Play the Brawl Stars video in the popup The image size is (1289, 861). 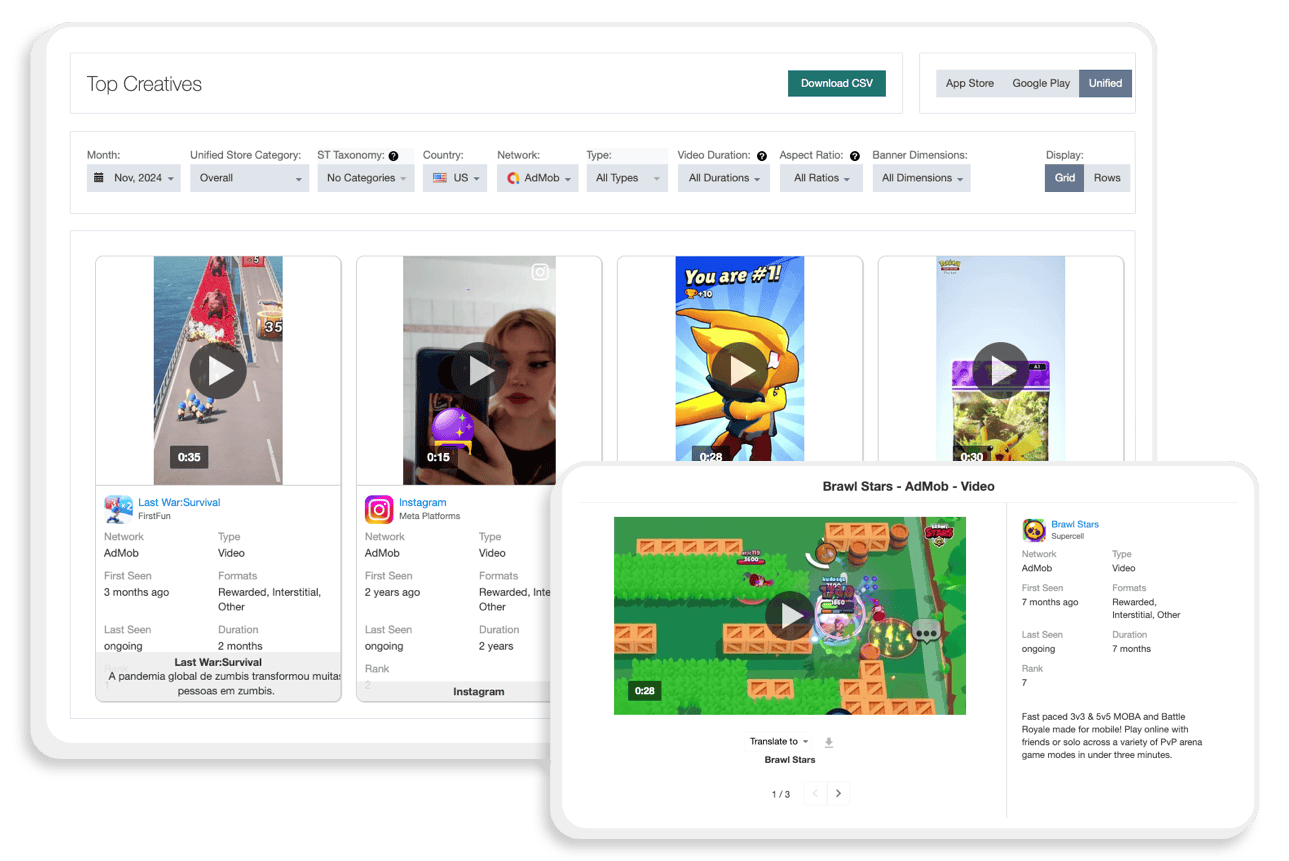click(x=790, y=616)
